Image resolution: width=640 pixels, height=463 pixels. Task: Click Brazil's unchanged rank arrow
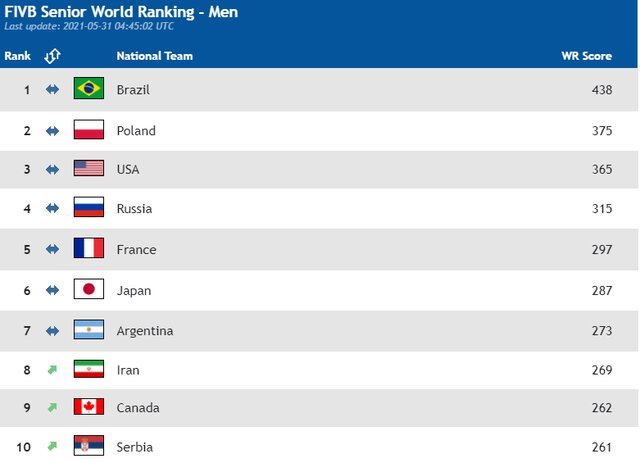pyautogui.click(x=52, y=90)
